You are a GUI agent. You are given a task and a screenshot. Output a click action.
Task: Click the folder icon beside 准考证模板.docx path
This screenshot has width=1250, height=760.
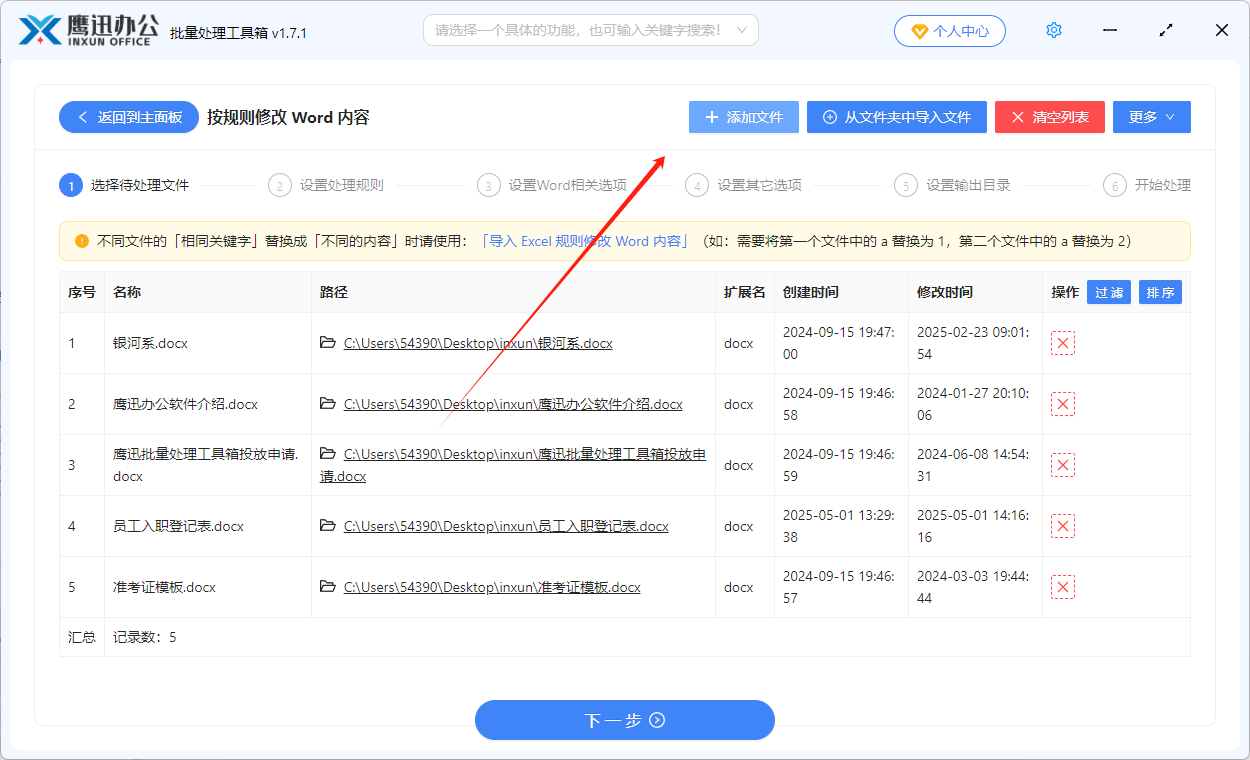point(327,587)
